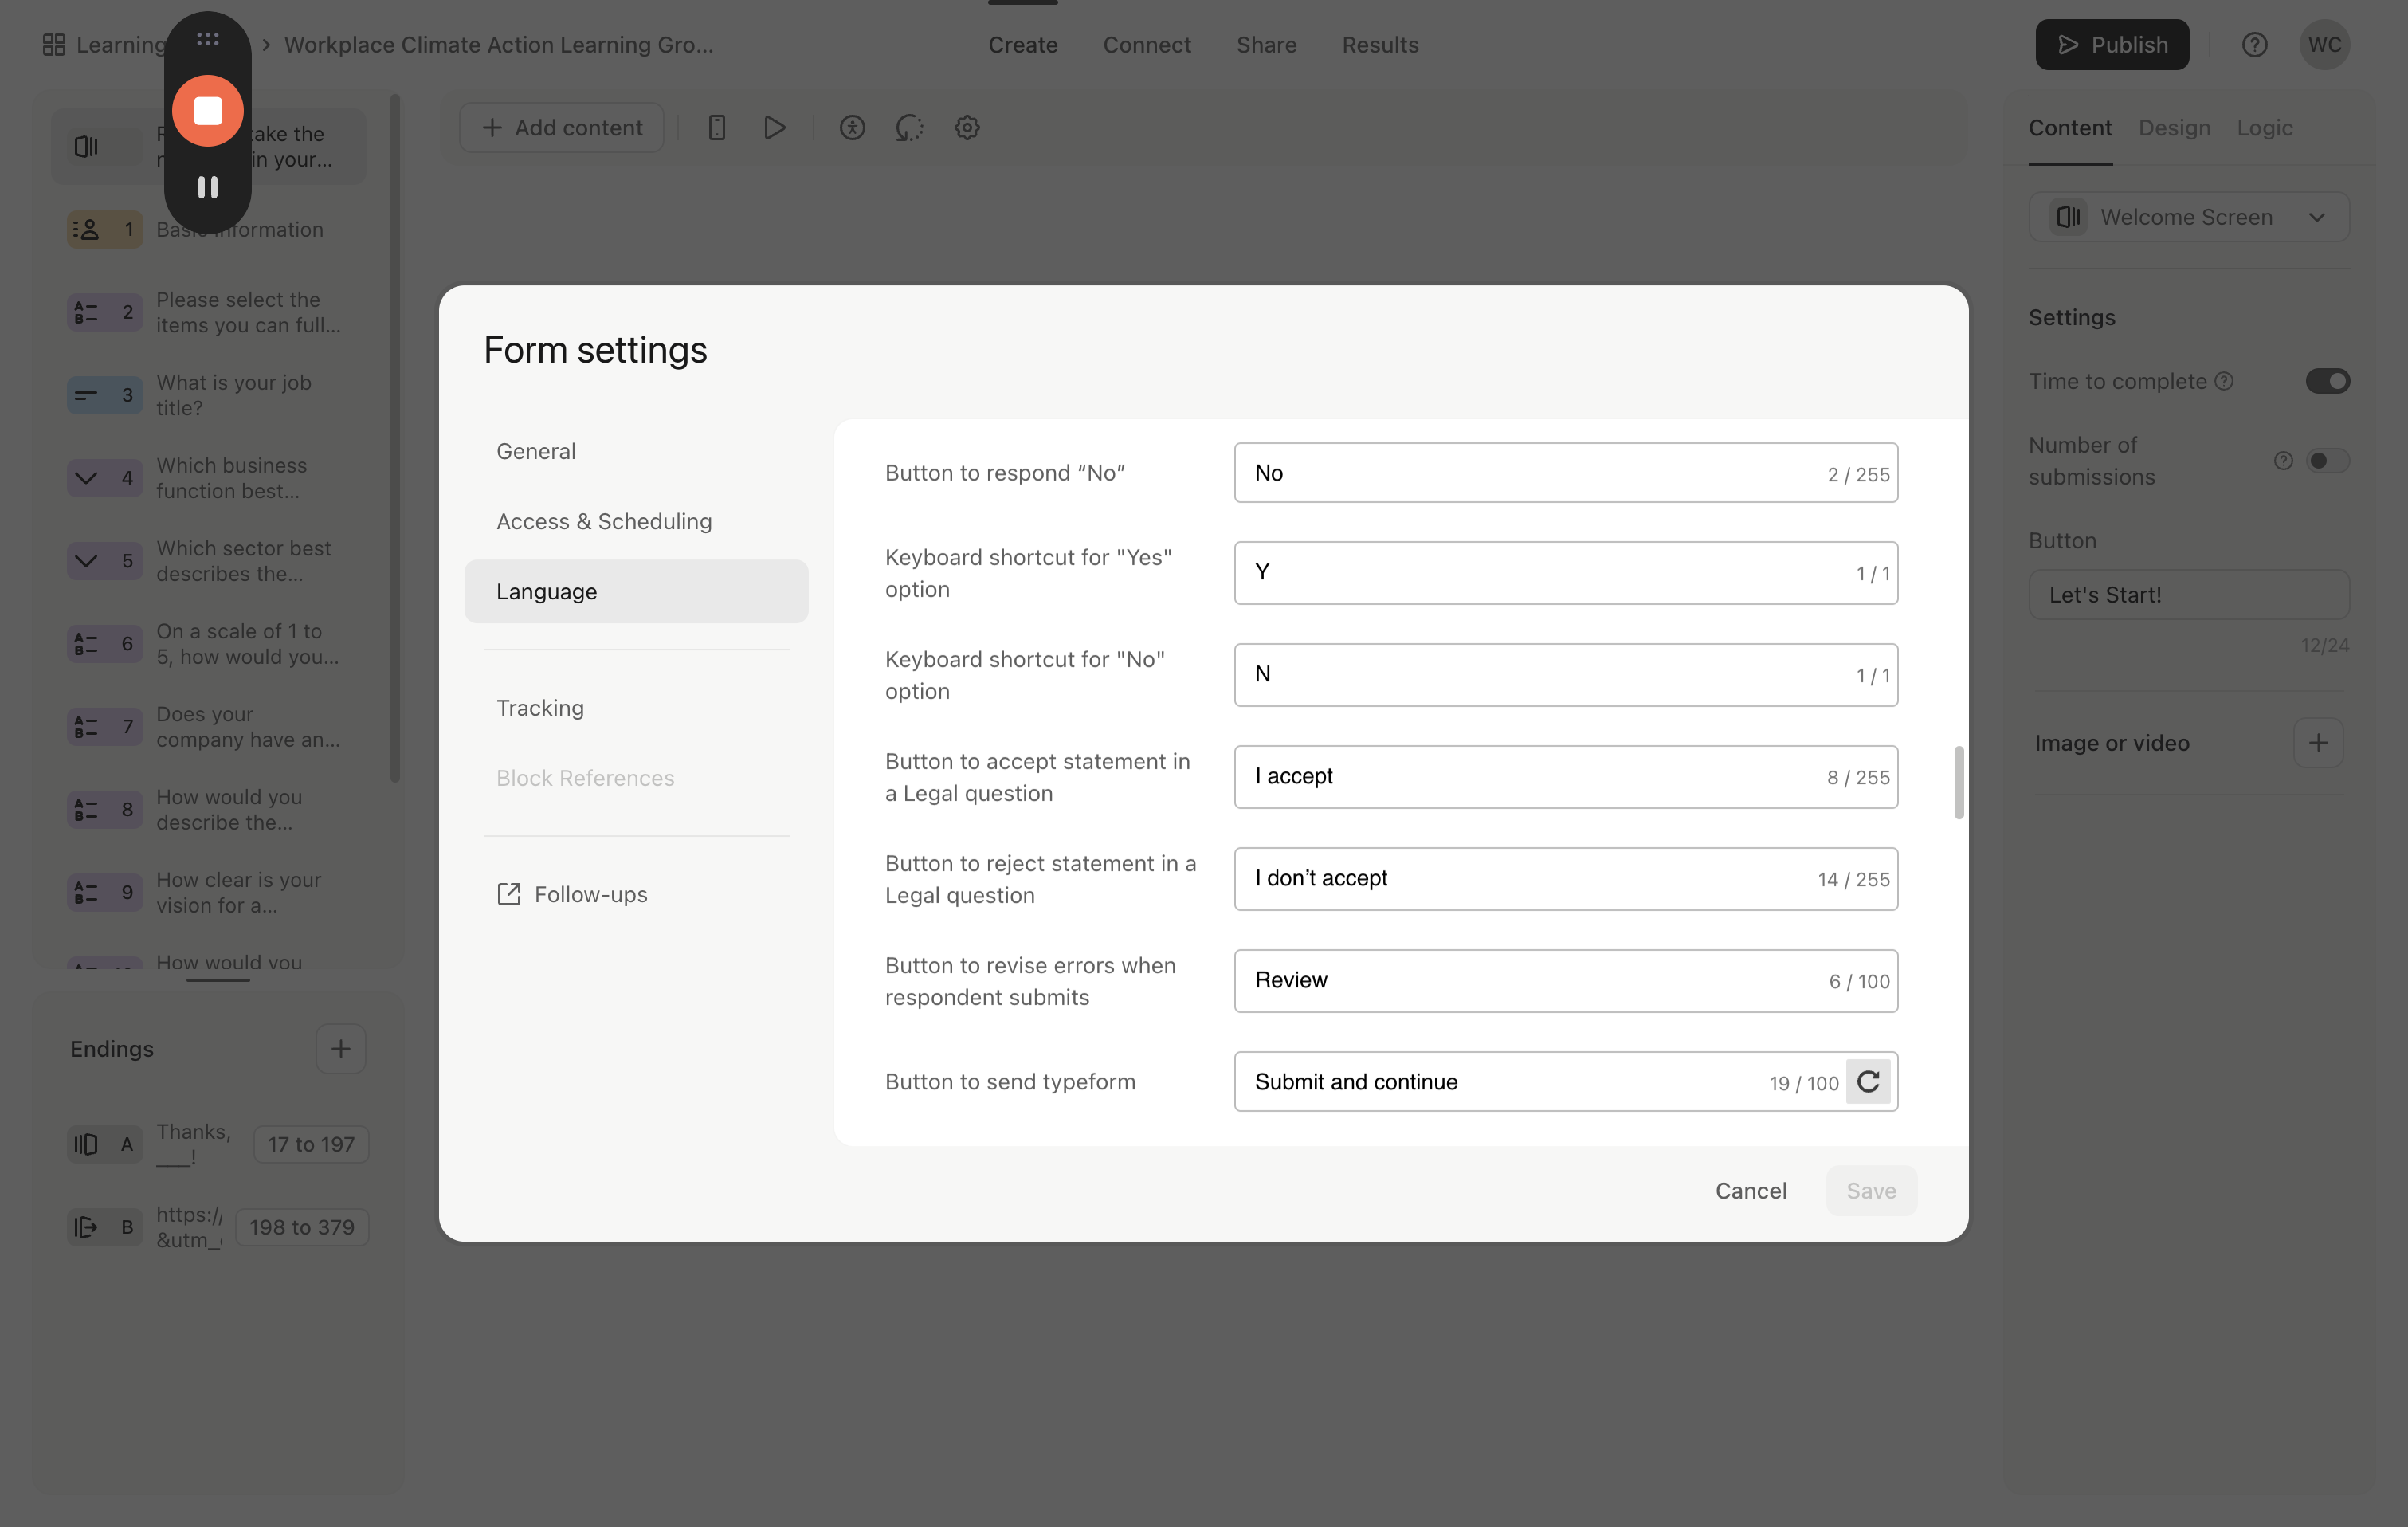
Task: Open the accessibility checker icon
Action: tap(852, 128)
